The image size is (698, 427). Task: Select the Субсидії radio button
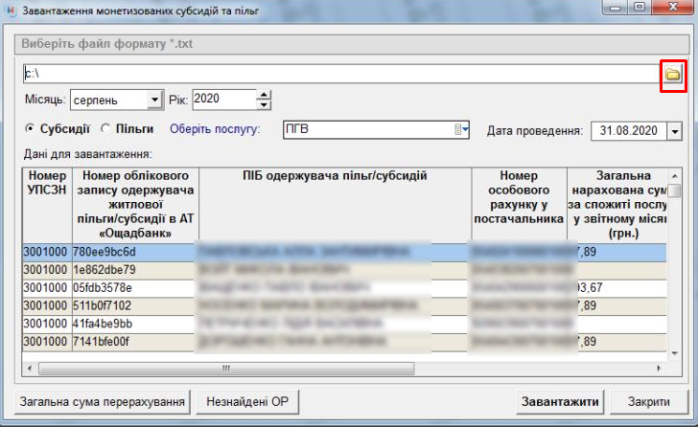click(x=30, y=129)
